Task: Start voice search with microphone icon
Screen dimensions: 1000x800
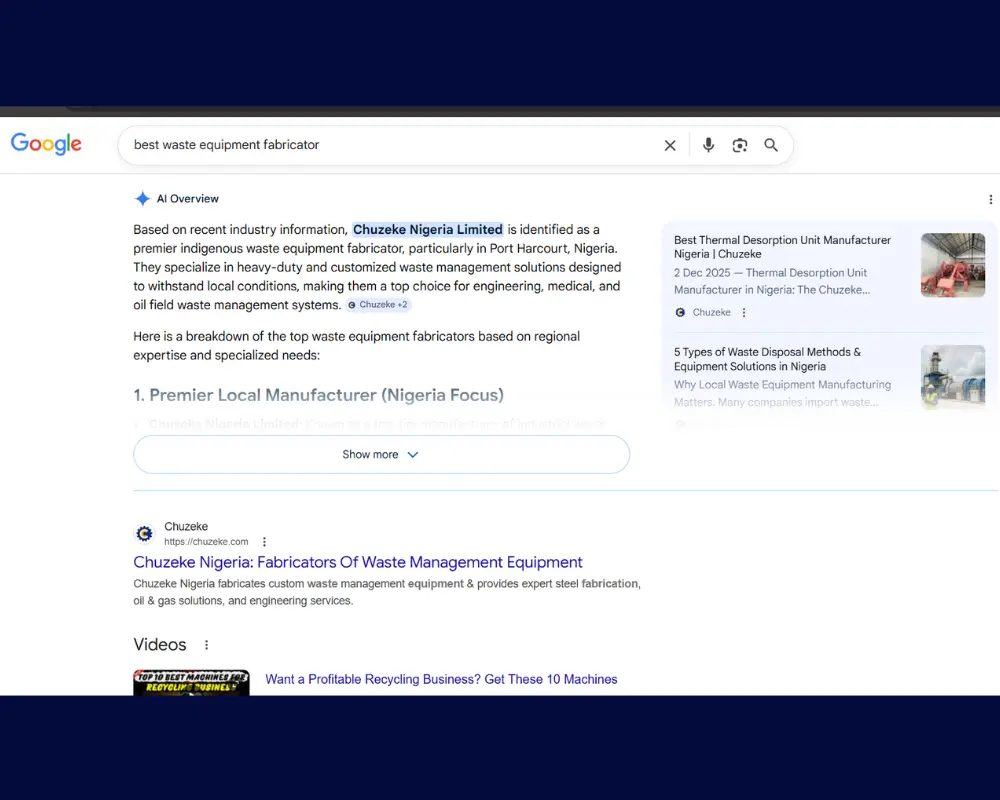Action: click(708, 145)
